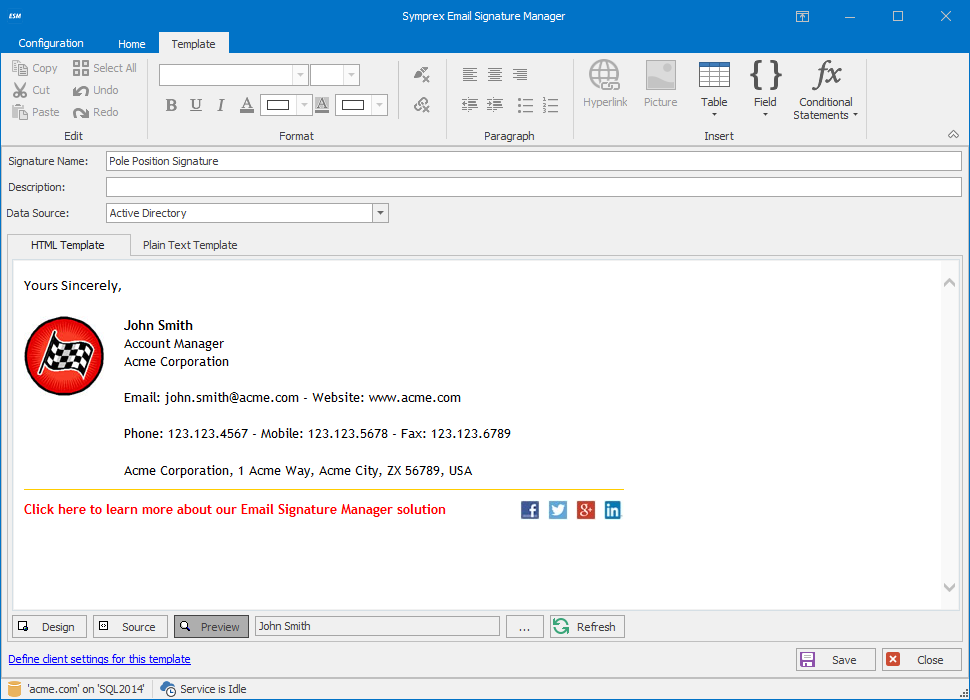Switch to Preview view mode
The height and width of the screenshot is (700, 970).
(211, 627)
